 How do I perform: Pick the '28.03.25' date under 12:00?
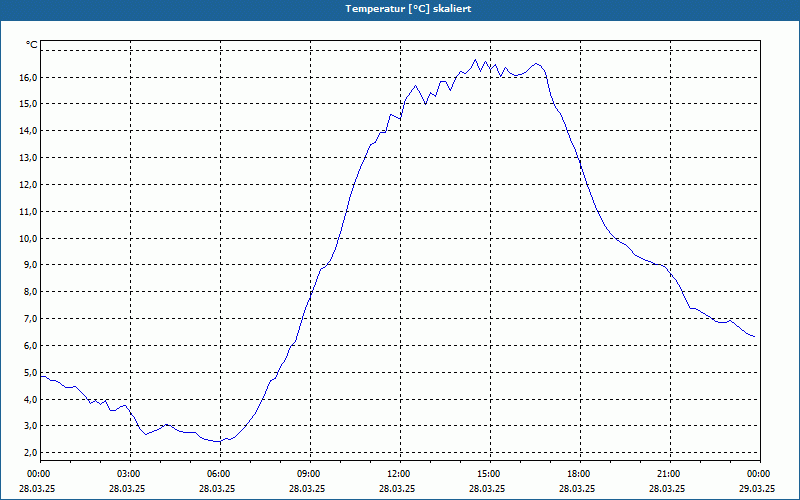pyautogui.click(x=396, y=488)
